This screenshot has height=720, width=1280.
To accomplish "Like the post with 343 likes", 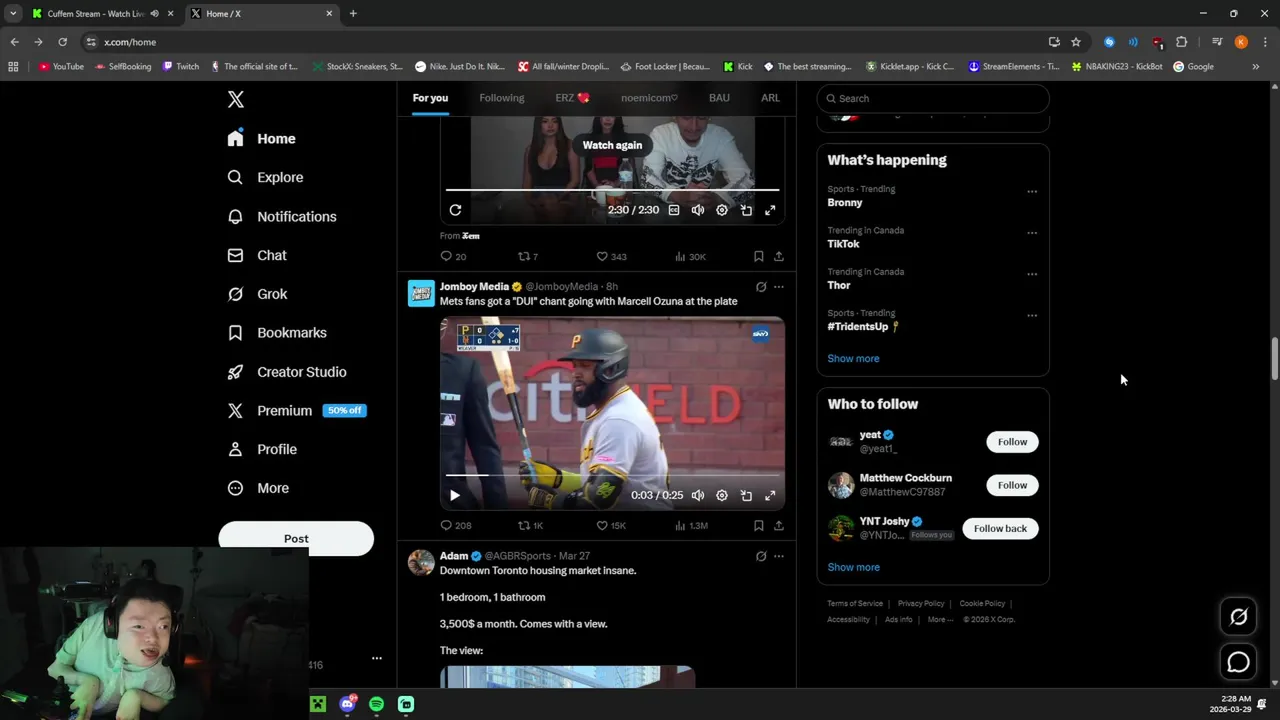I will click(x=611, y=257).
